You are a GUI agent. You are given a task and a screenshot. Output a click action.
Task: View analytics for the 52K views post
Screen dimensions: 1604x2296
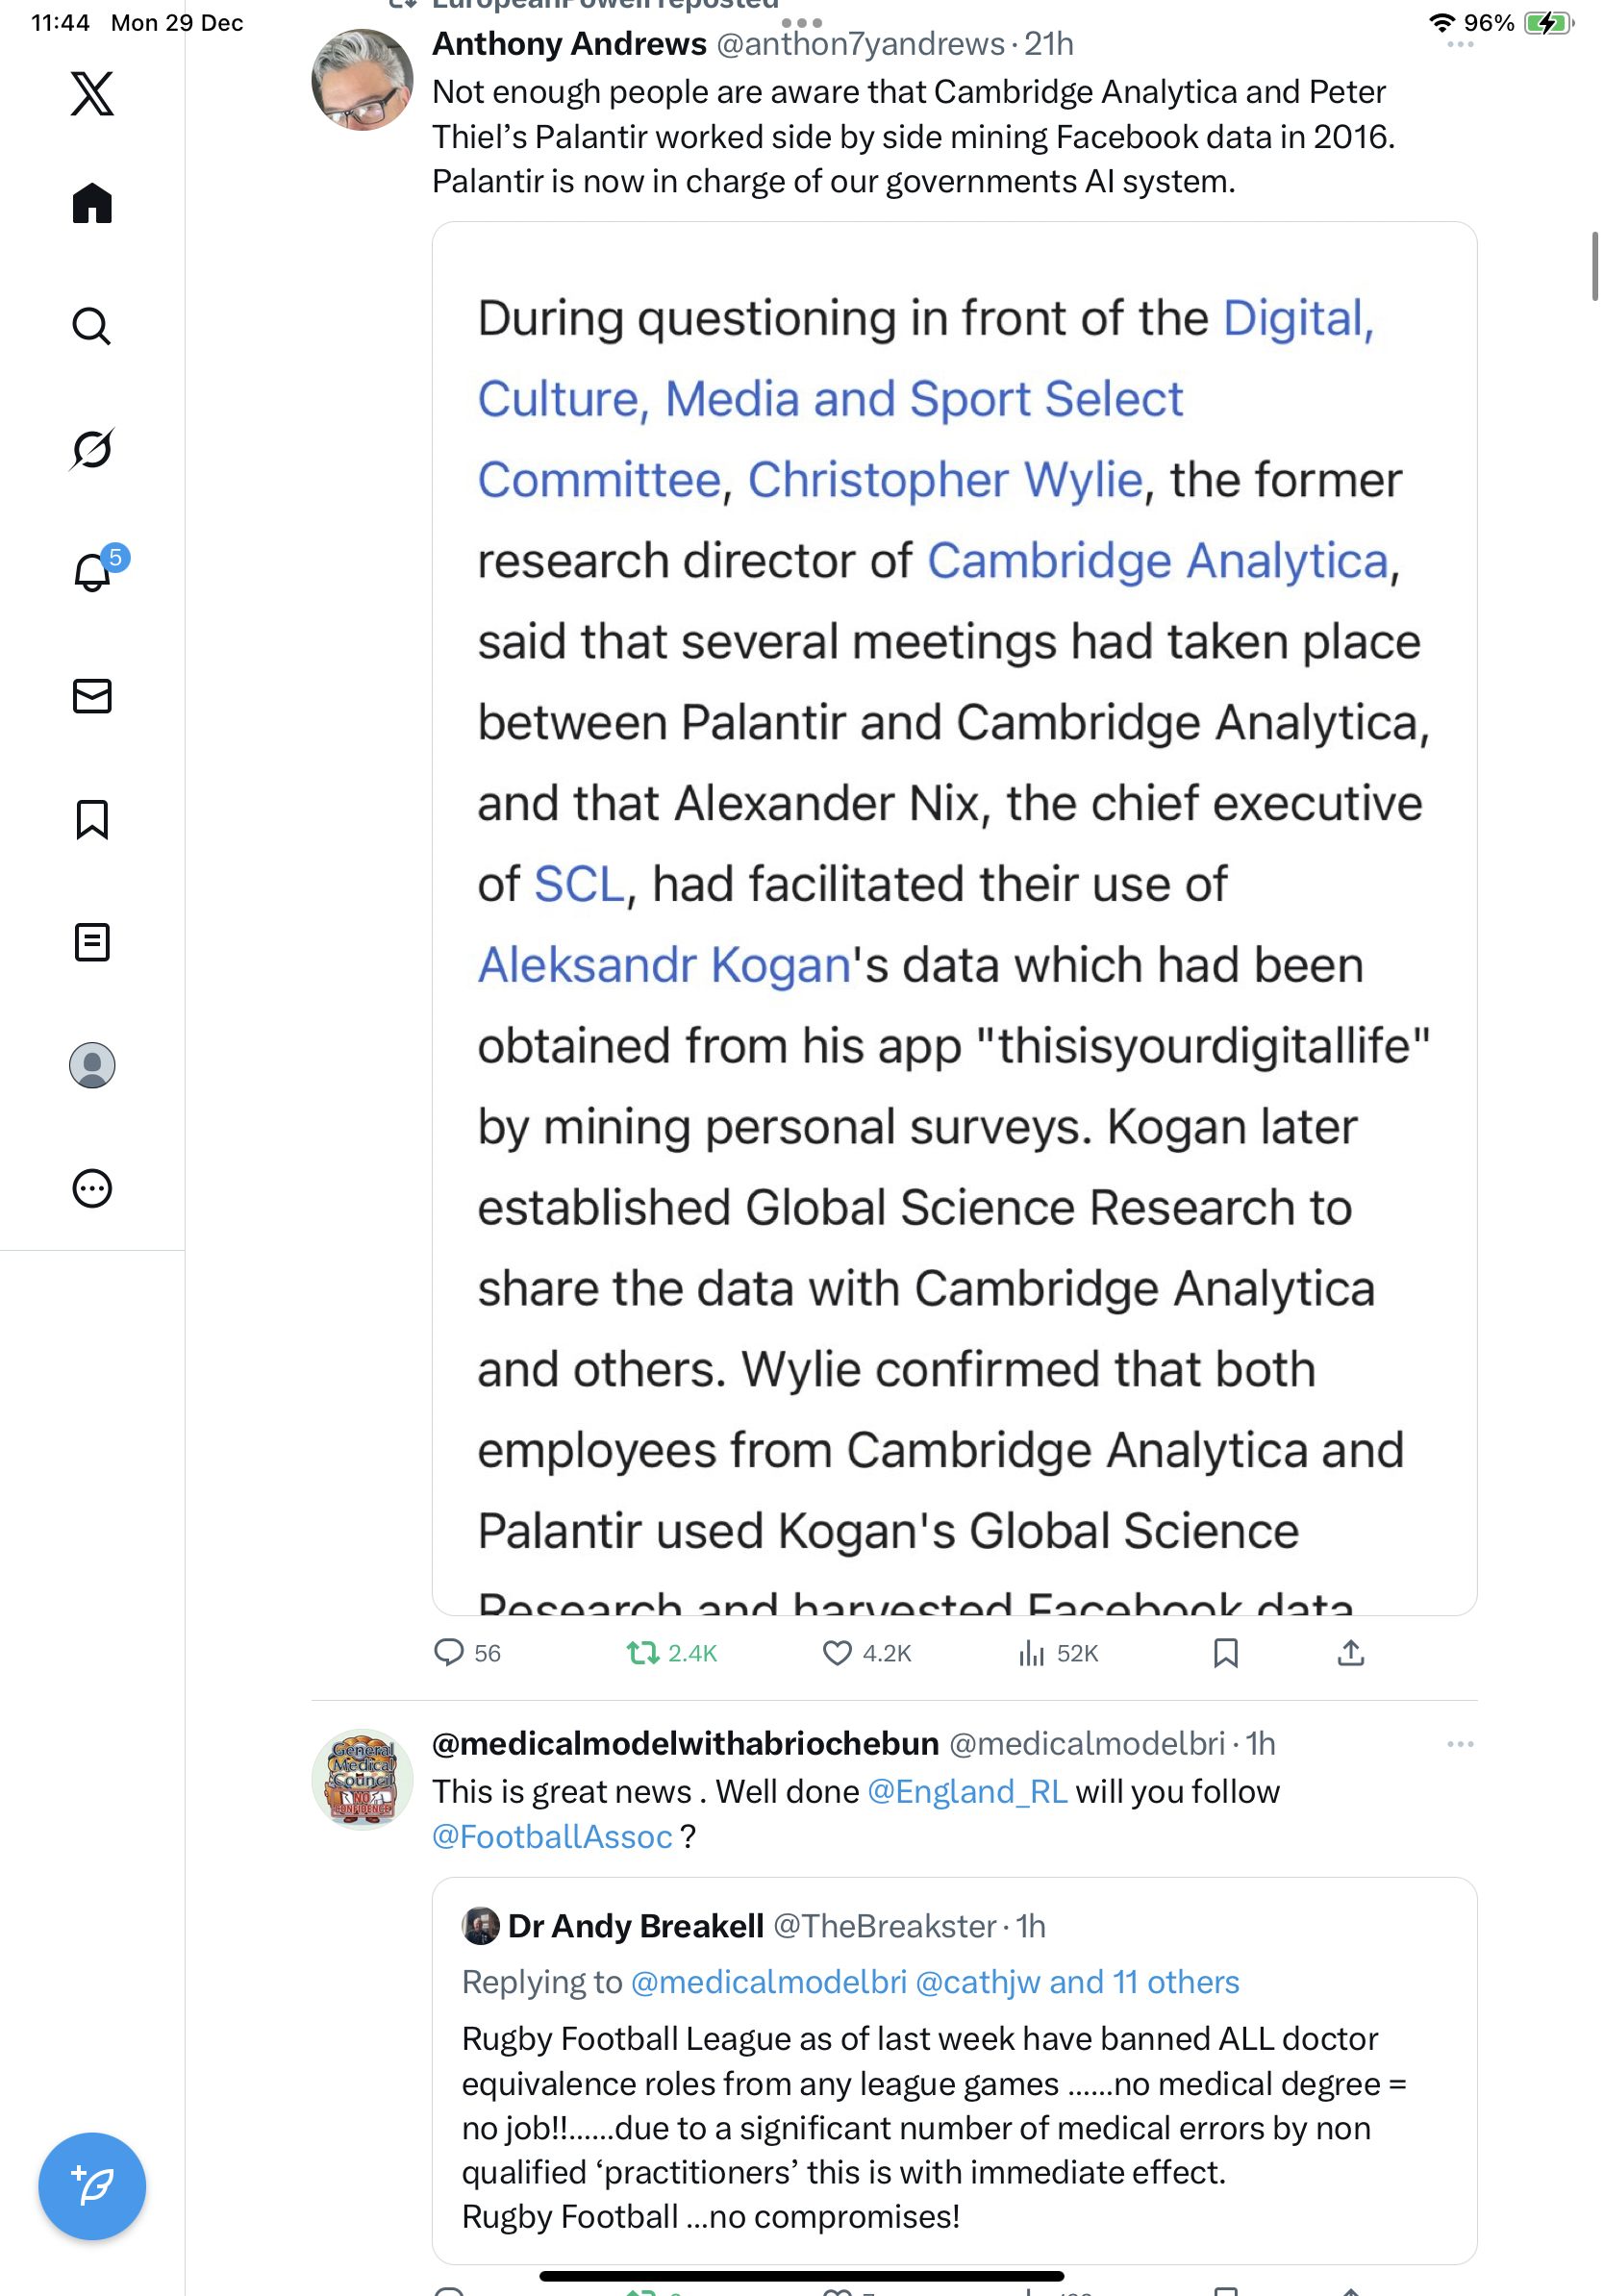click(x=1031, y=1653)
